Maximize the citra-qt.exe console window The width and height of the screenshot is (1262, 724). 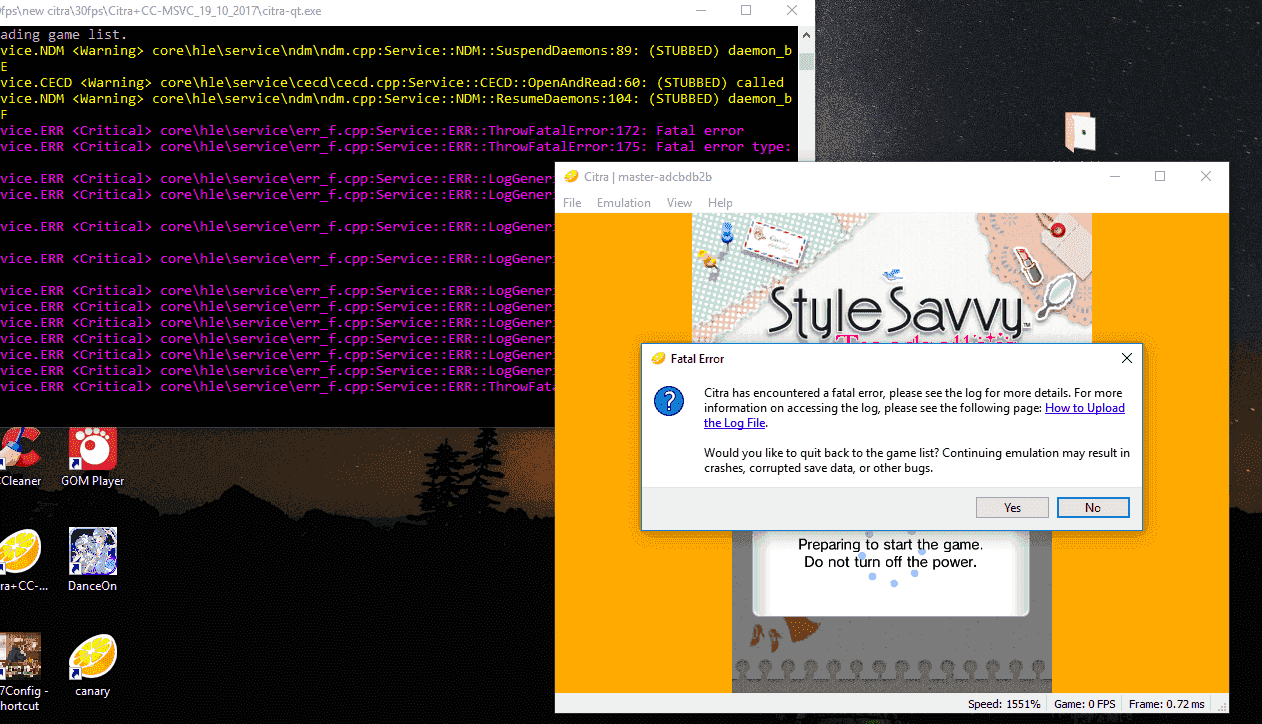(x=746, y=10)
